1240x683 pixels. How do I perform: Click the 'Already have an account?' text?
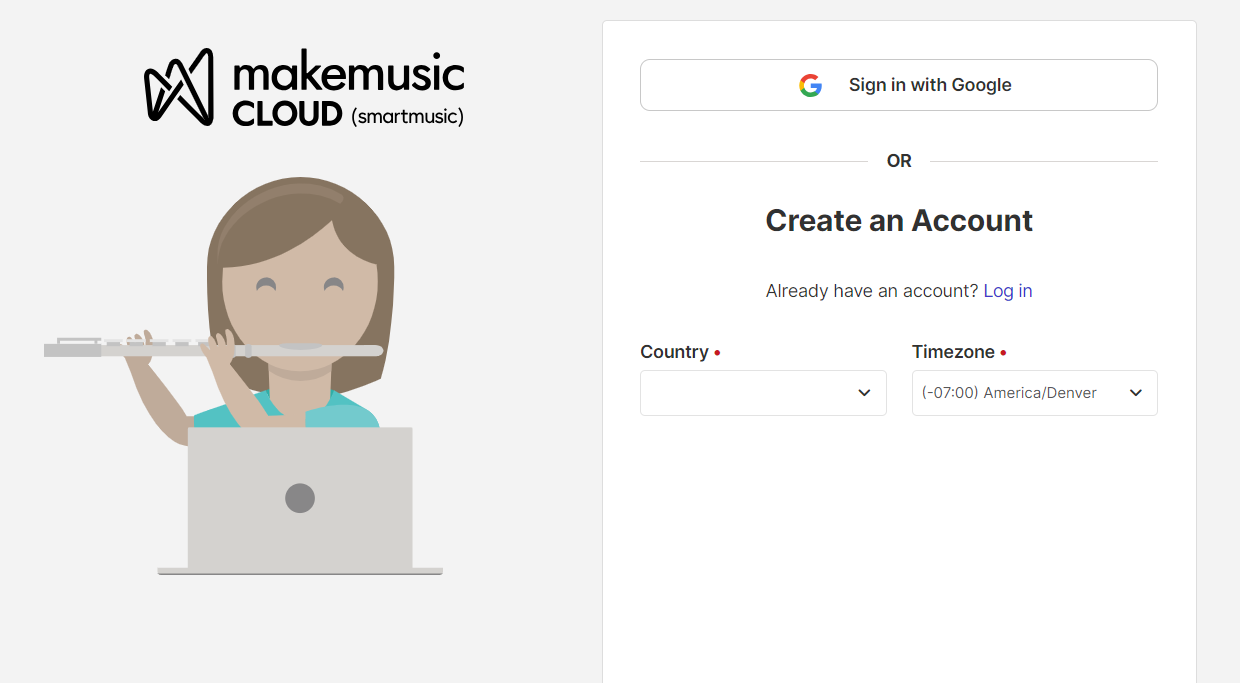click(x=871, y=291)
